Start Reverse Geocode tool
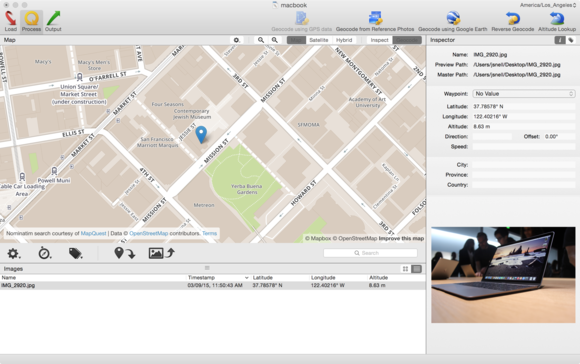The image size is (580, 364). pos(513,21)
